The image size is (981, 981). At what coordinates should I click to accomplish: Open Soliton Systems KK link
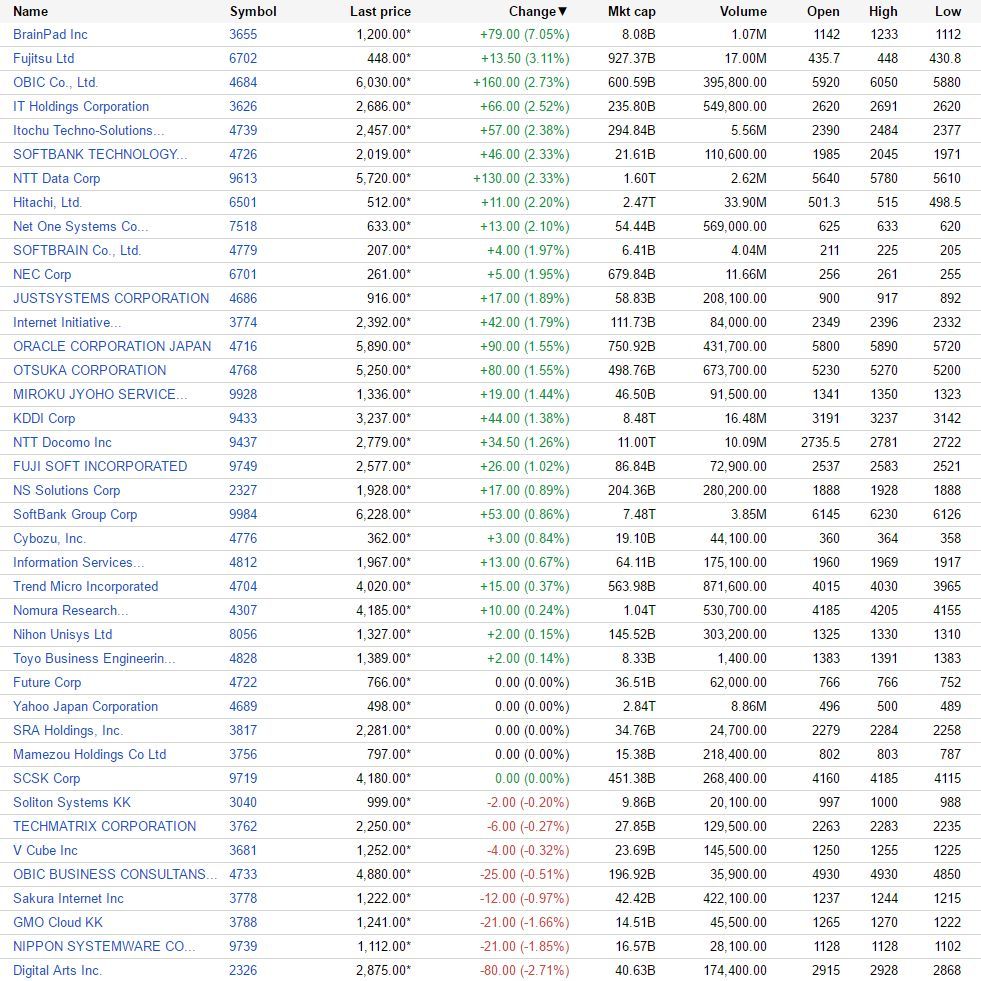[72, 802]
